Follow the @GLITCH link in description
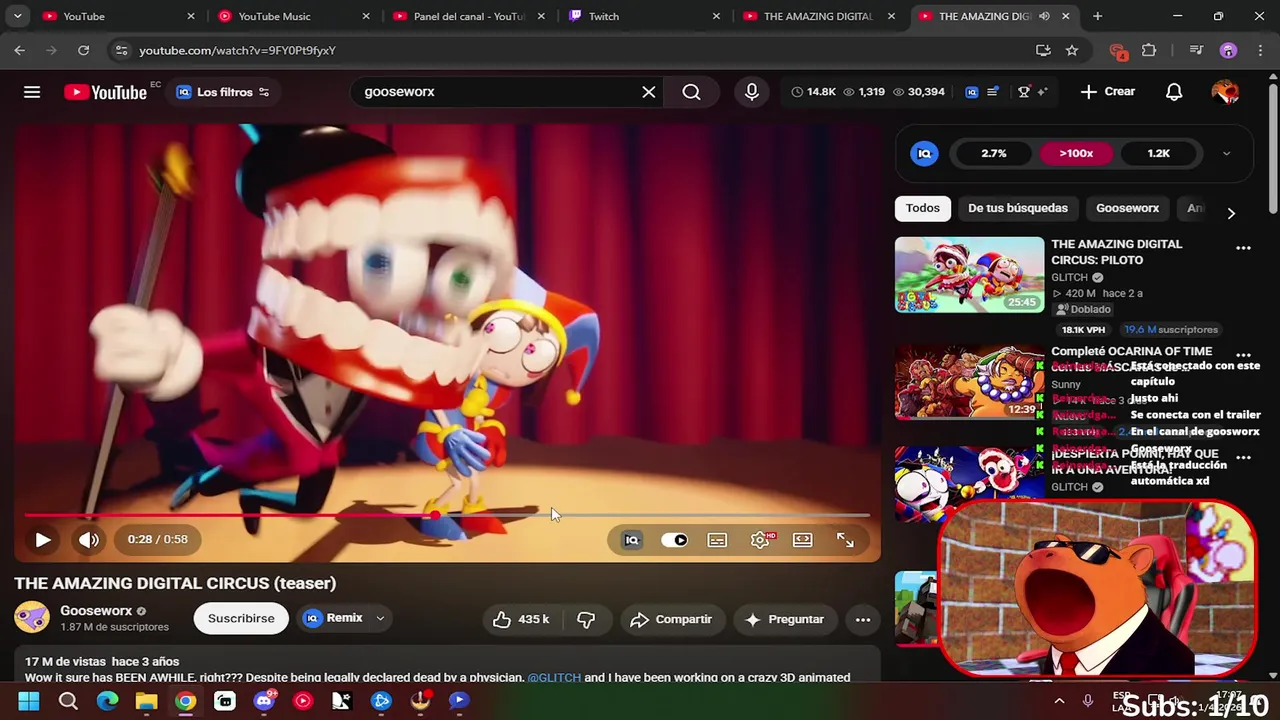Screen dimensions: 1280x720 point(554,677)
